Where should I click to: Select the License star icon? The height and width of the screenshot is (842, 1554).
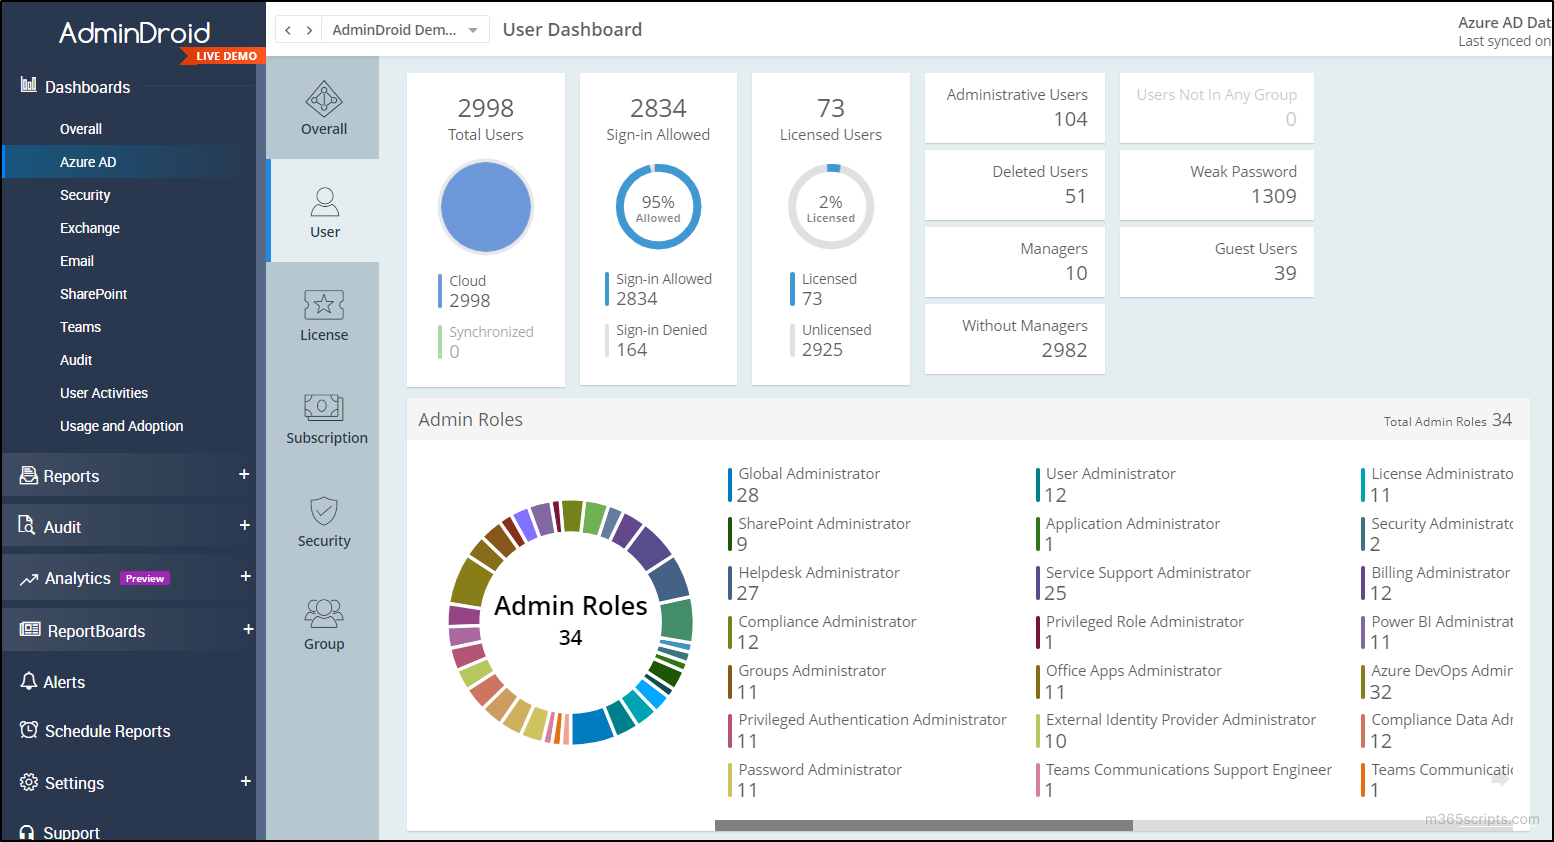pos(323,310)
